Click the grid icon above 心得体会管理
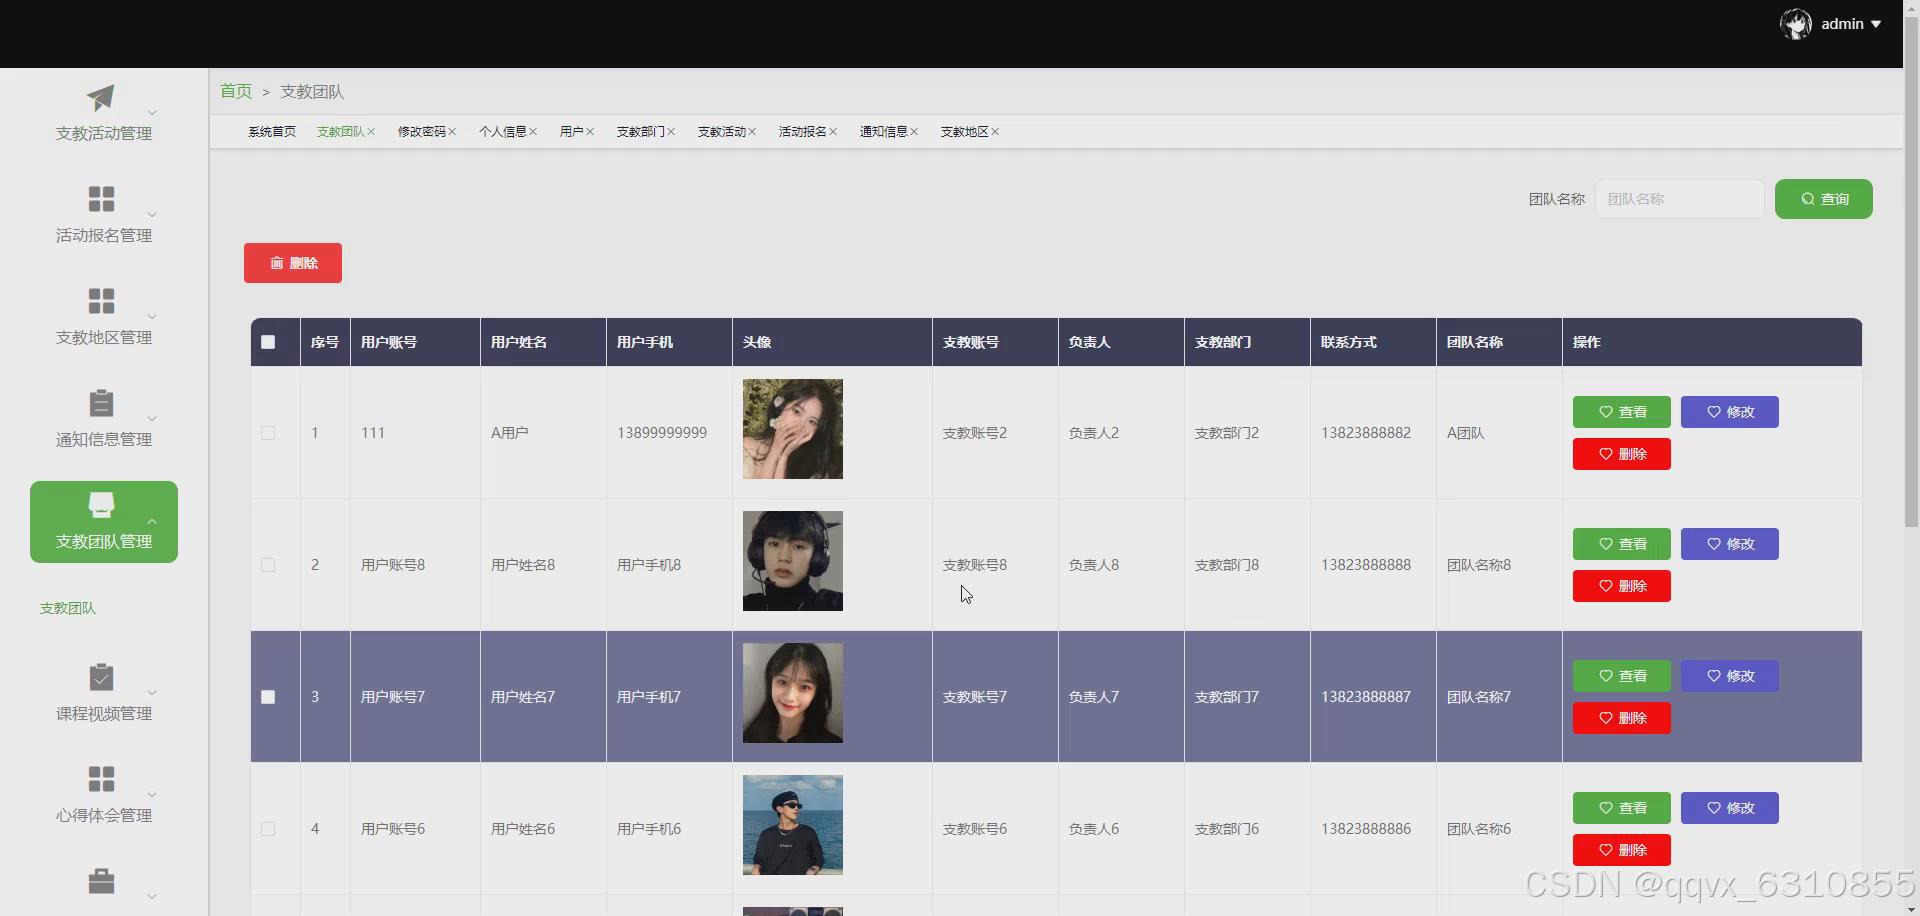 [101, 779]
